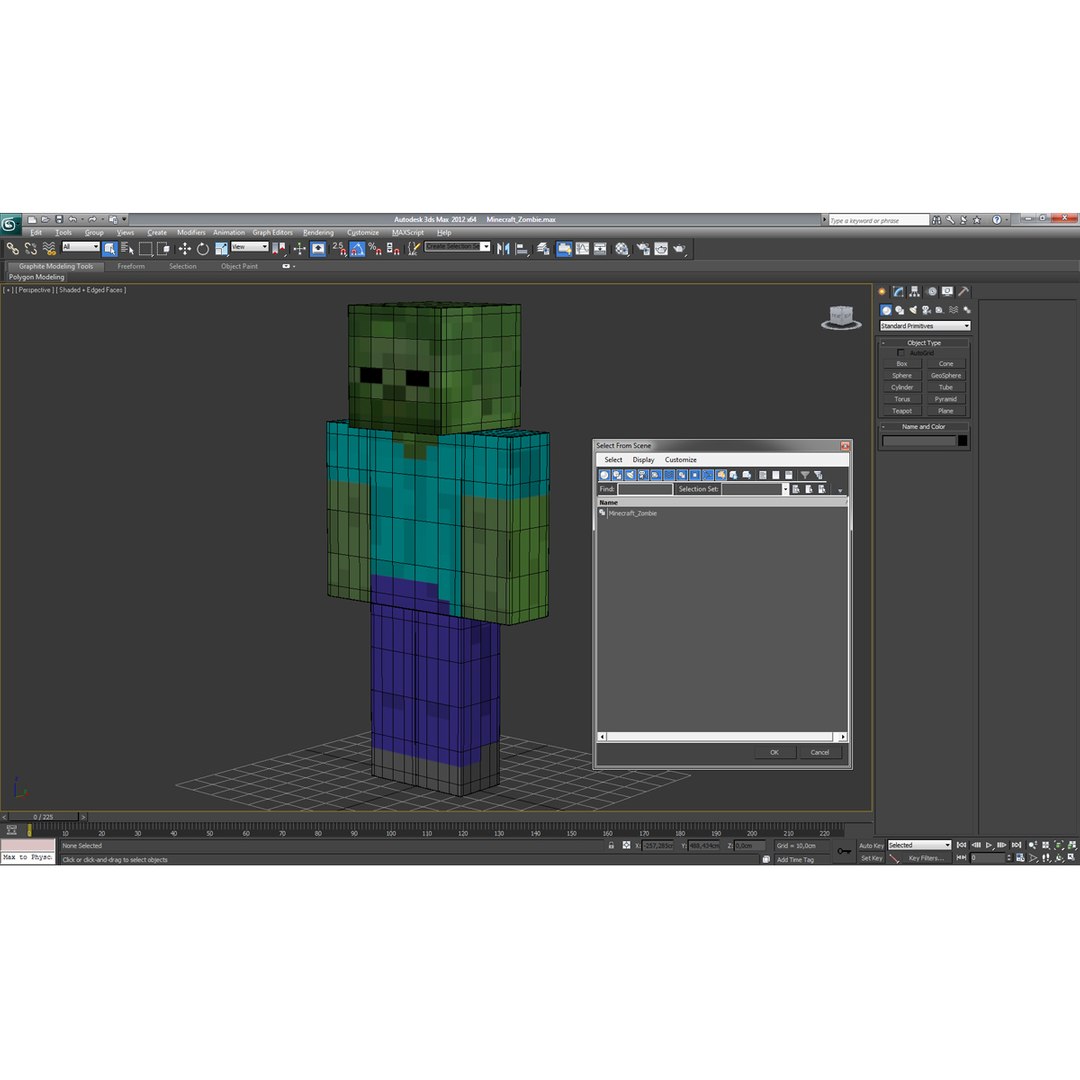Click Bind to Space Warp icon
The height and width of the screenshot is (1080, 1080).
click(49, 249)
